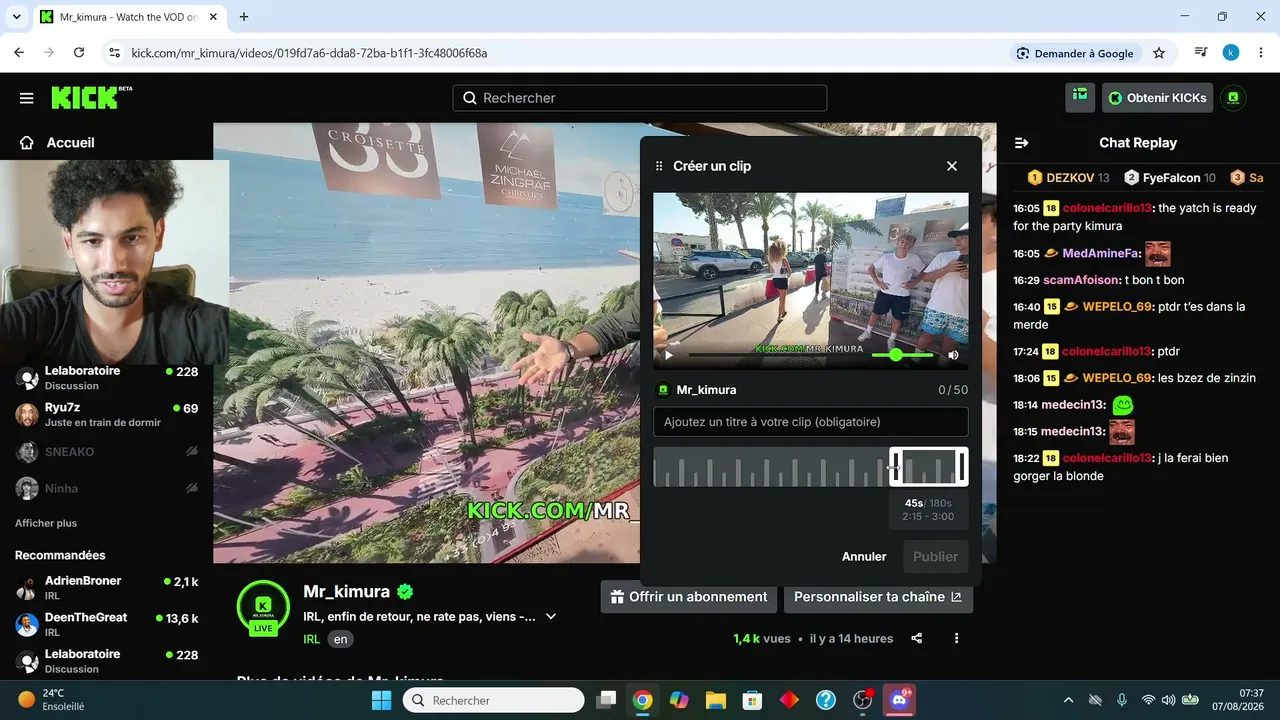Click the 'en' language tag
1280x720 pixels.
coord(341,639)
